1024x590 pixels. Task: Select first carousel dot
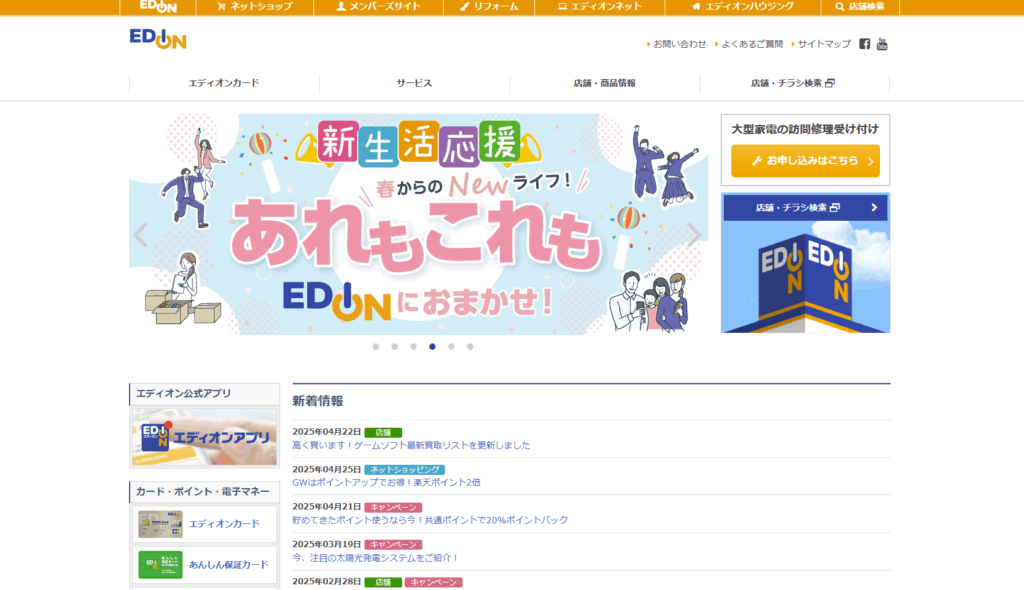pos(376,347)
